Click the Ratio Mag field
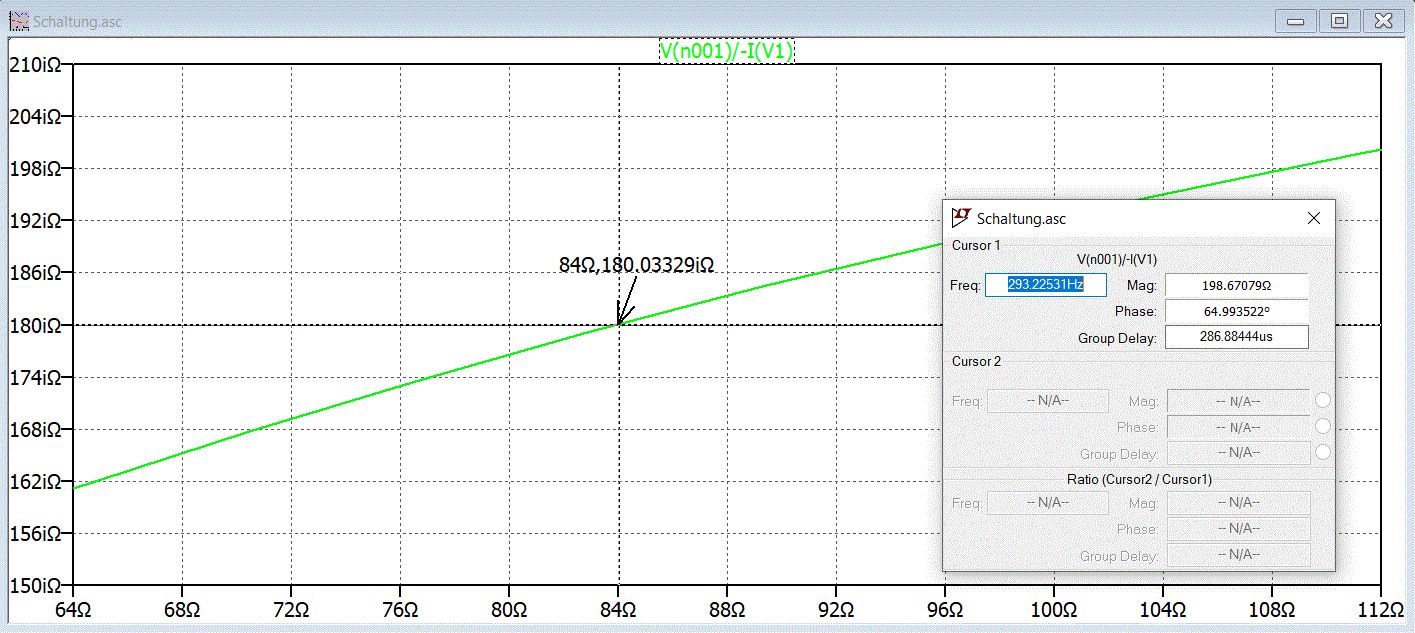The image size is (1415, 633). pyautogui.click(x=1238, y=503)
